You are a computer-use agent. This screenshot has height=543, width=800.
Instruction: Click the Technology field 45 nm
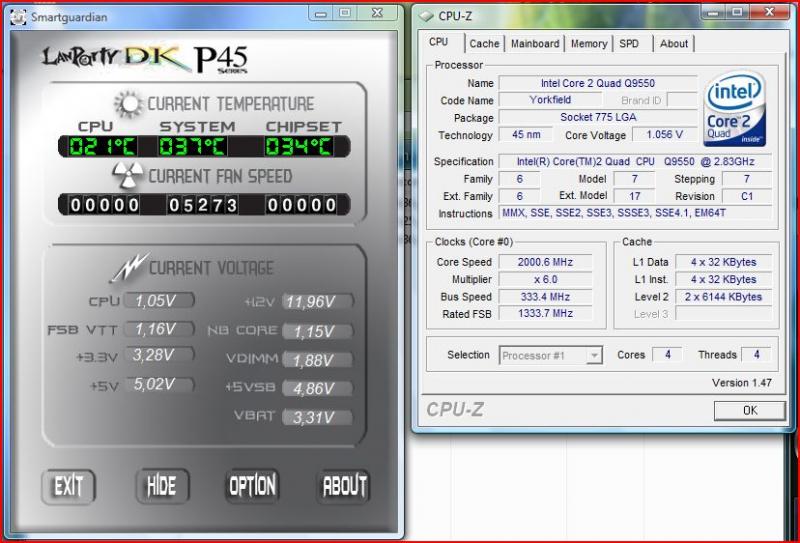click(x=525, y=135)
